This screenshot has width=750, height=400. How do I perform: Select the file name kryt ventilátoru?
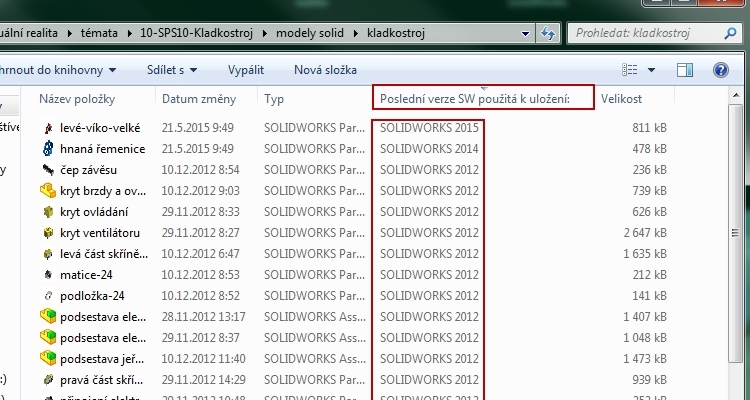pyautogui.click(x=100, y=233)
